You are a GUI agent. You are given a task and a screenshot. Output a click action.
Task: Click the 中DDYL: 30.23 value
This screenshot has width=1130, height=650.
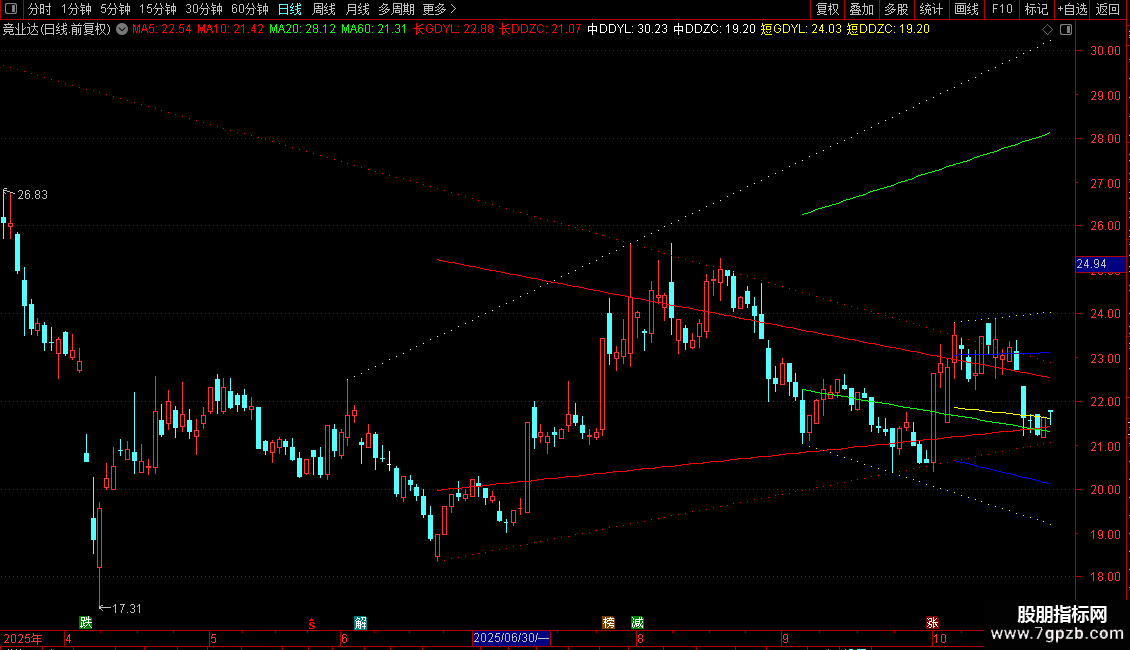point(628,30)
